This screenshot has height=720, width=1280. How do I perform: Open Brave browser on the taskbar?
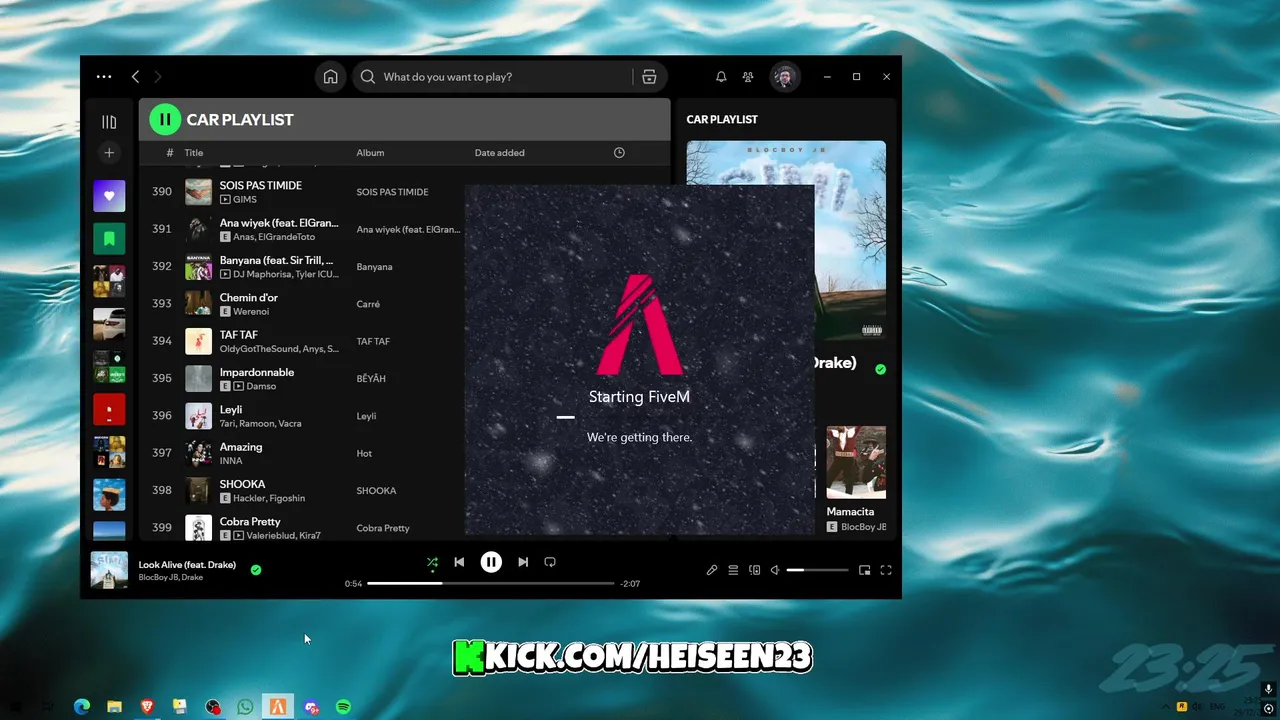point(147,707)
